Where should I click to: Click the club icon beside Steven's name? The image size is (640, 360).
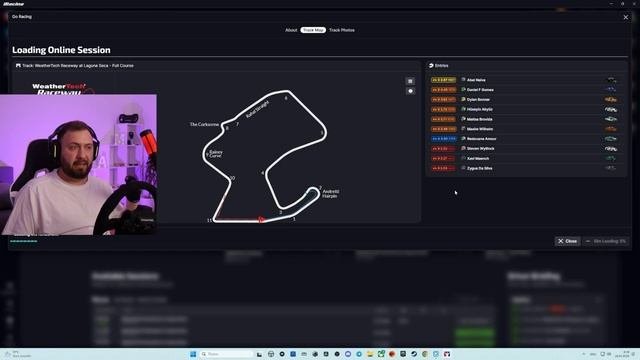pos(463,148)
